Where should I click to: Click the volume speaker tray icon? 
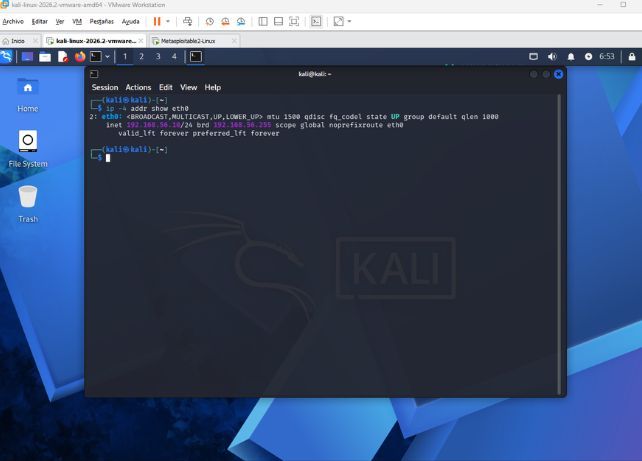(x=552, y=56)
